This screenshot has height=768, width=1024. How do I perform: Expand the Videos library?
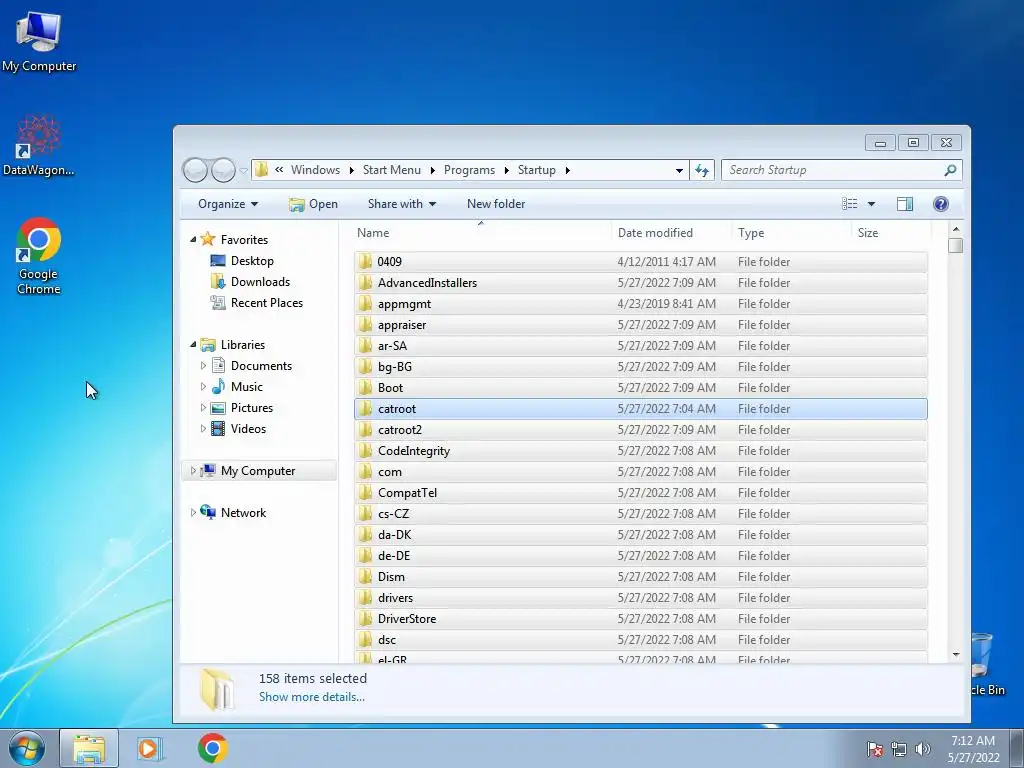[x=203, y=428]
